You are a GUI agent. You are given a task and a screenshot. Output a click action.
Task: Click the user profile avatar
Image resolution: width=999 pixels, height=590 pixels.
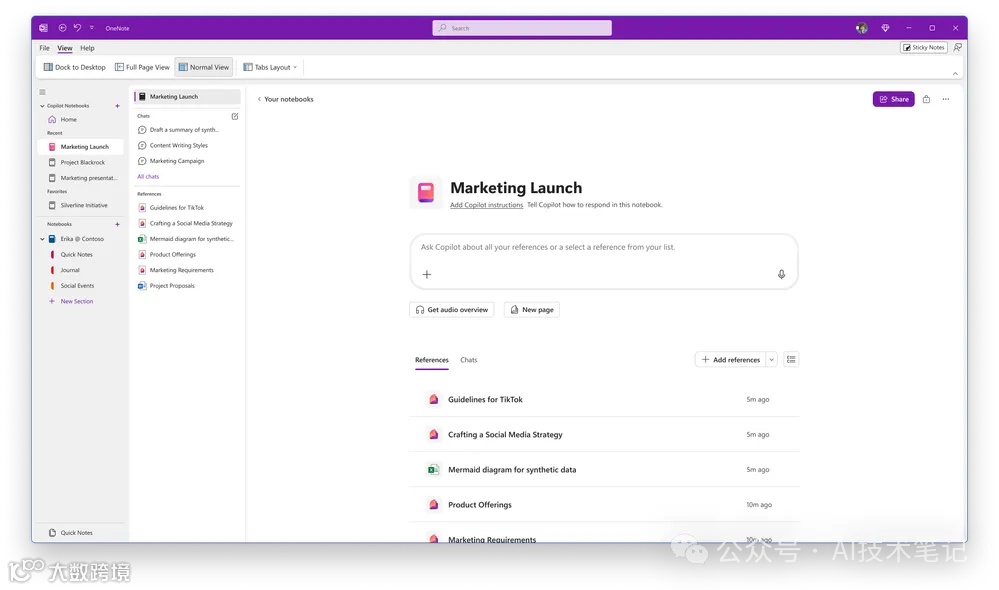coord(861,28)
